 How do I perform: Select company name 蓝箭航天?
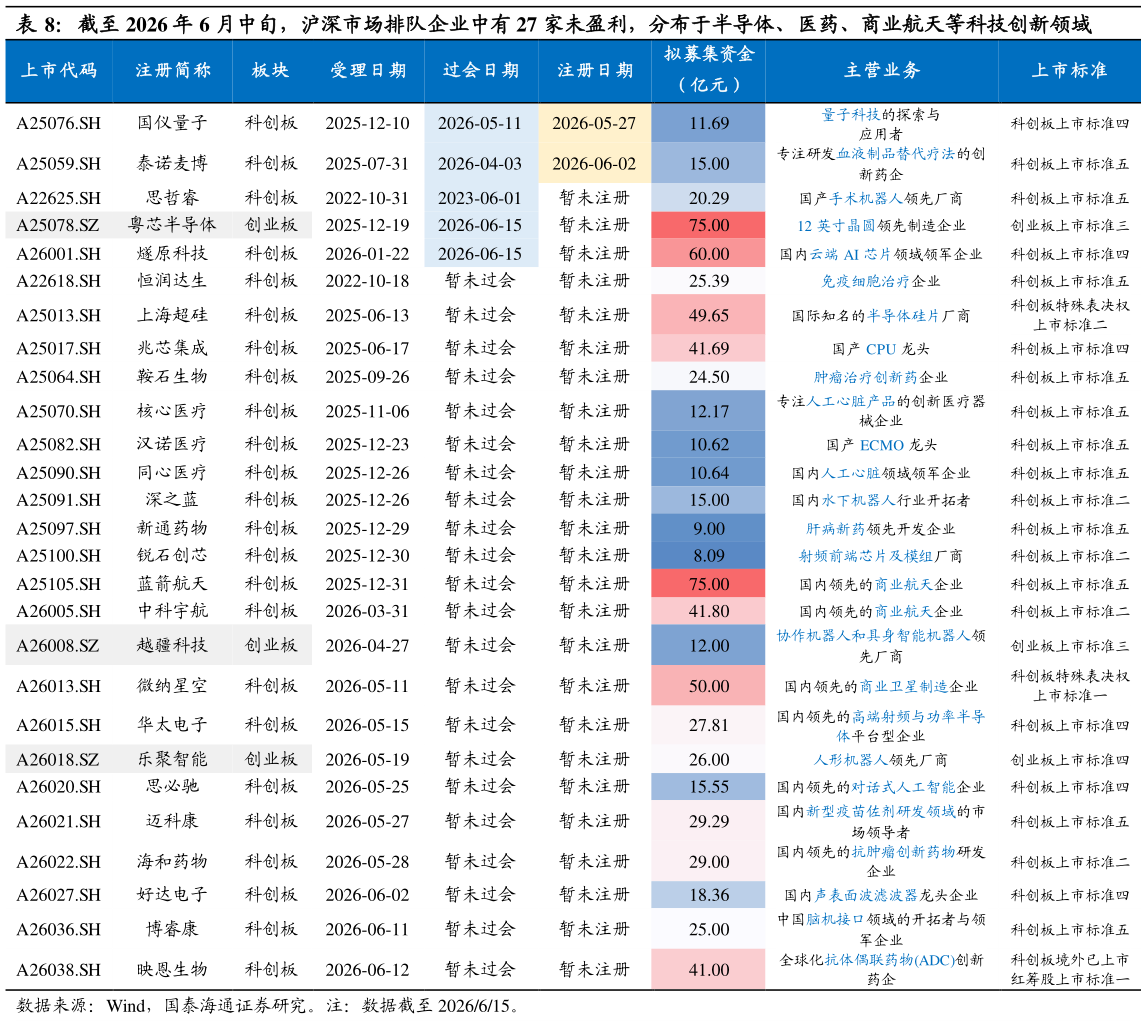coord(172,585)
